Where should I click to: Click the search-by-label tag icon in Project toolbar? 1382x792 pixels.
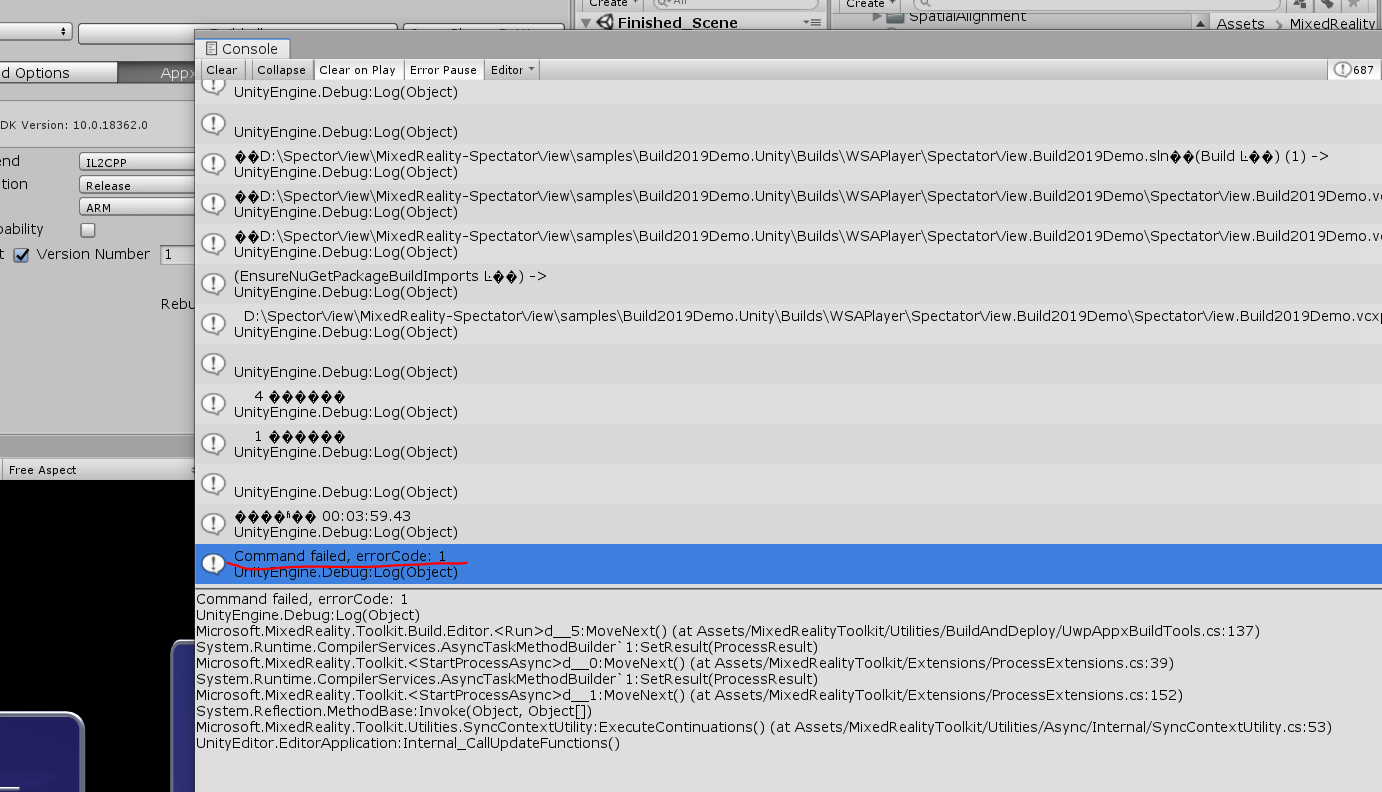[x=1327, y=5]
